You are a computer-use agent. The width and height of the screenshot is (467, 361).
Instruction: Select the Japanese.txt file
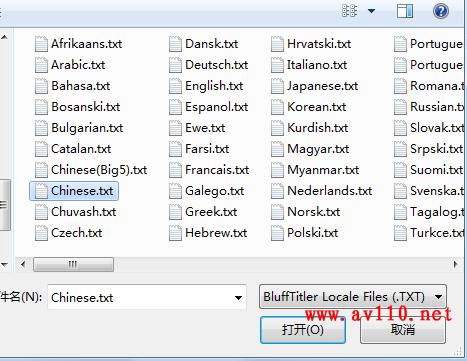(x=315, y=86)
